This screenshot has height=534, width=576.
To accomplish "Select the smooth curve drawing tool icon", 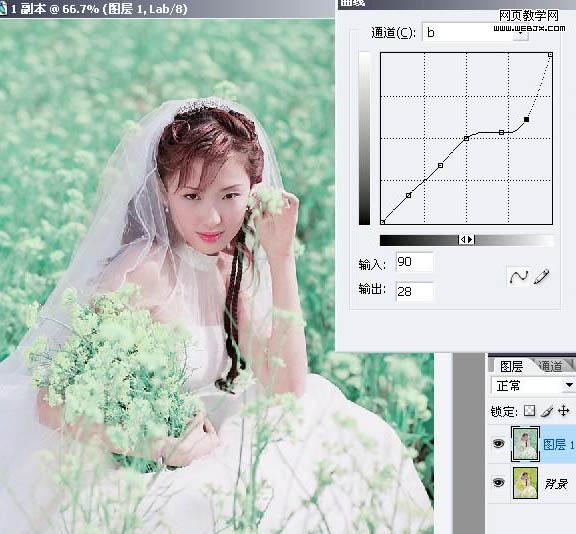I will (x=519, y=277).
